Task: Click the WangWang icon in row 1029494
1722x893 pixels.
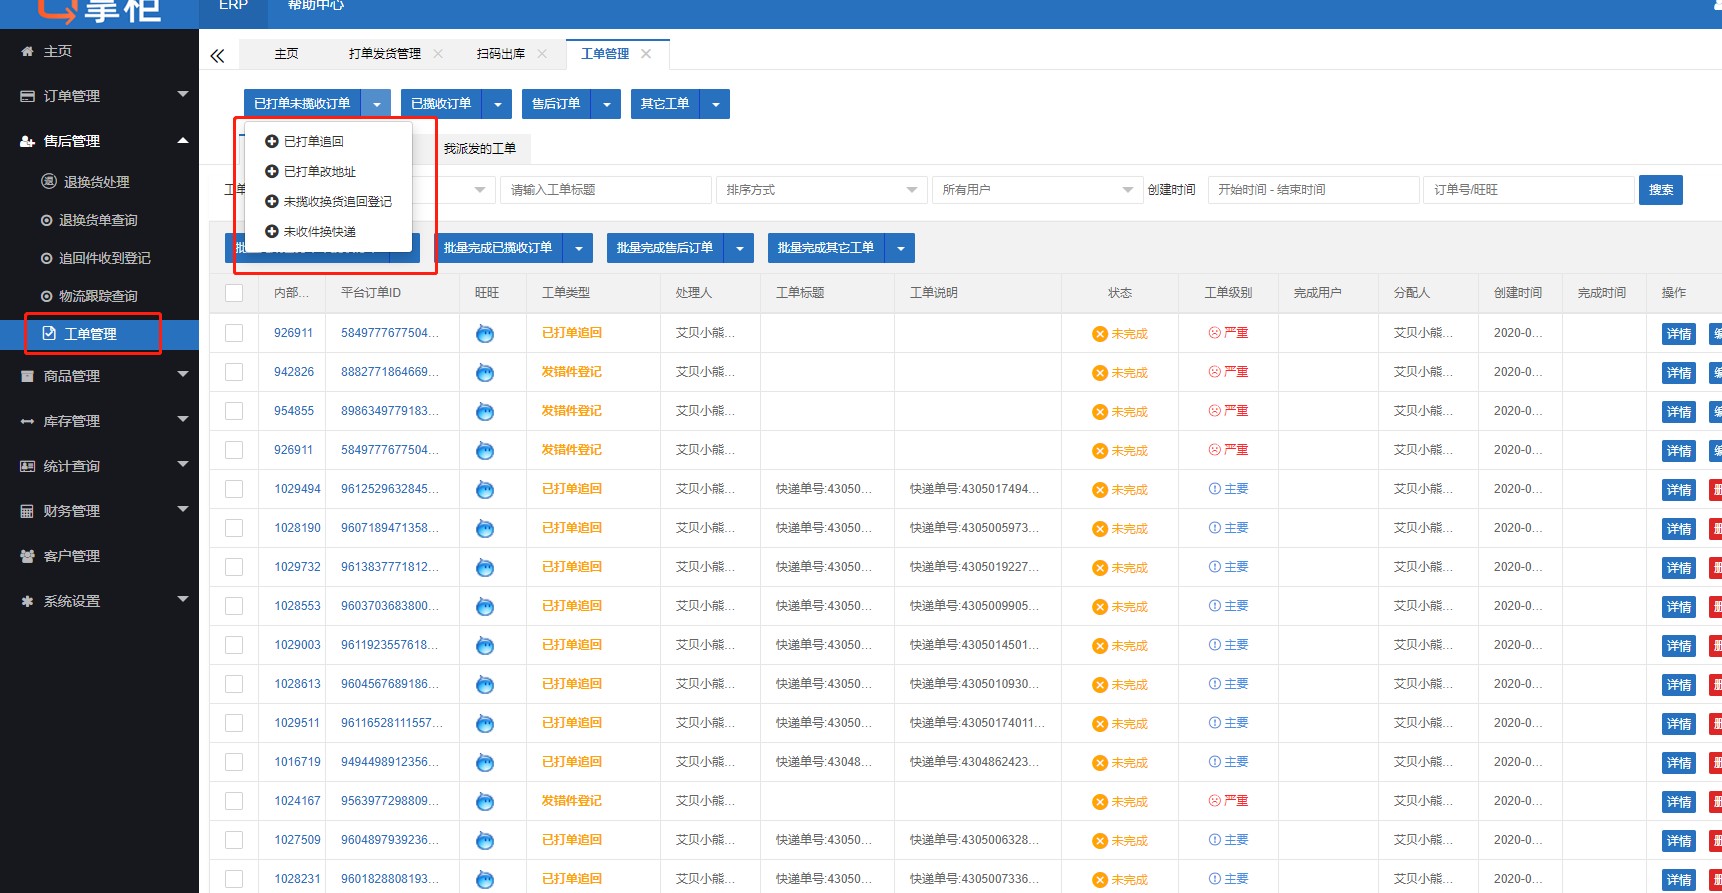Action: 485,489
